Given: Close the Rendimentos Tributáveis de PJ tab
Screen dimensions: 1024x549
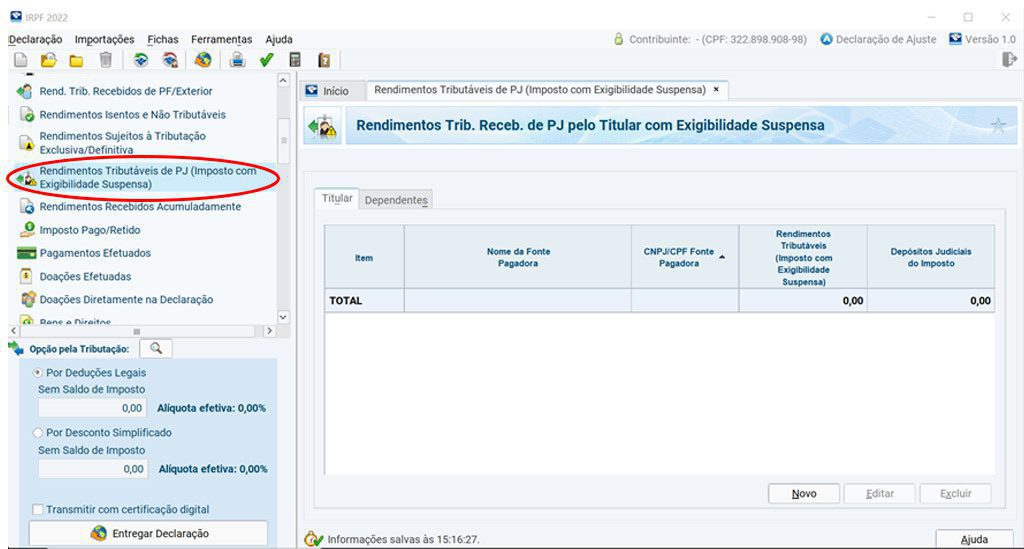Looking at the screenshot, I should (x=716, y=89).
